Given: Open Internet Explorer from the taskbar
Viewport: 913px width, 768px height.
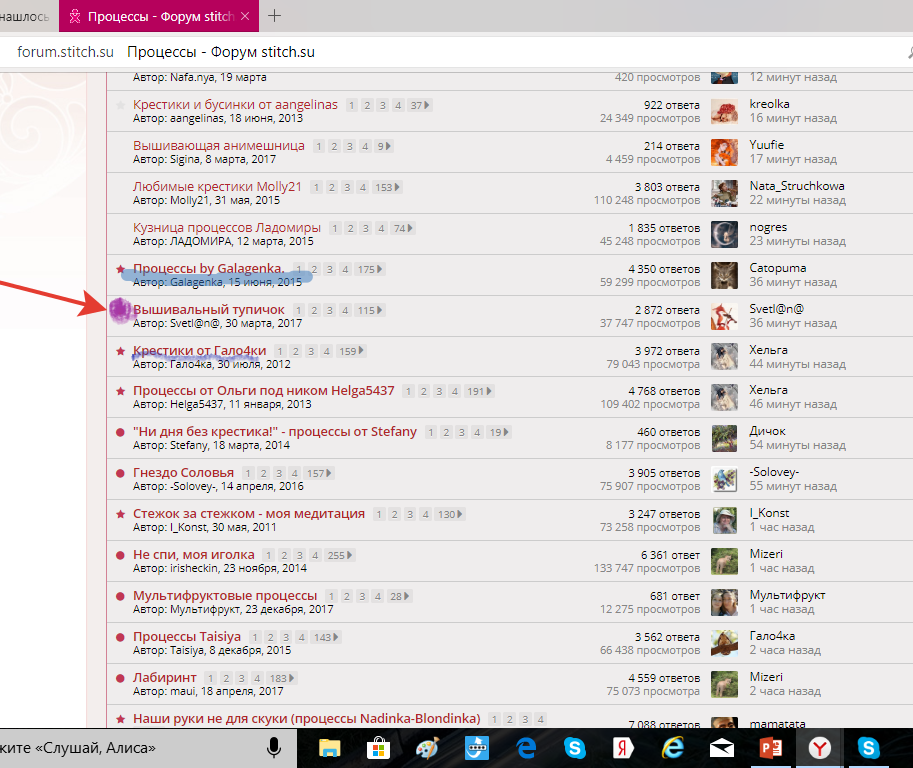Looking at the screenshot, I should (x=672, y=748).
